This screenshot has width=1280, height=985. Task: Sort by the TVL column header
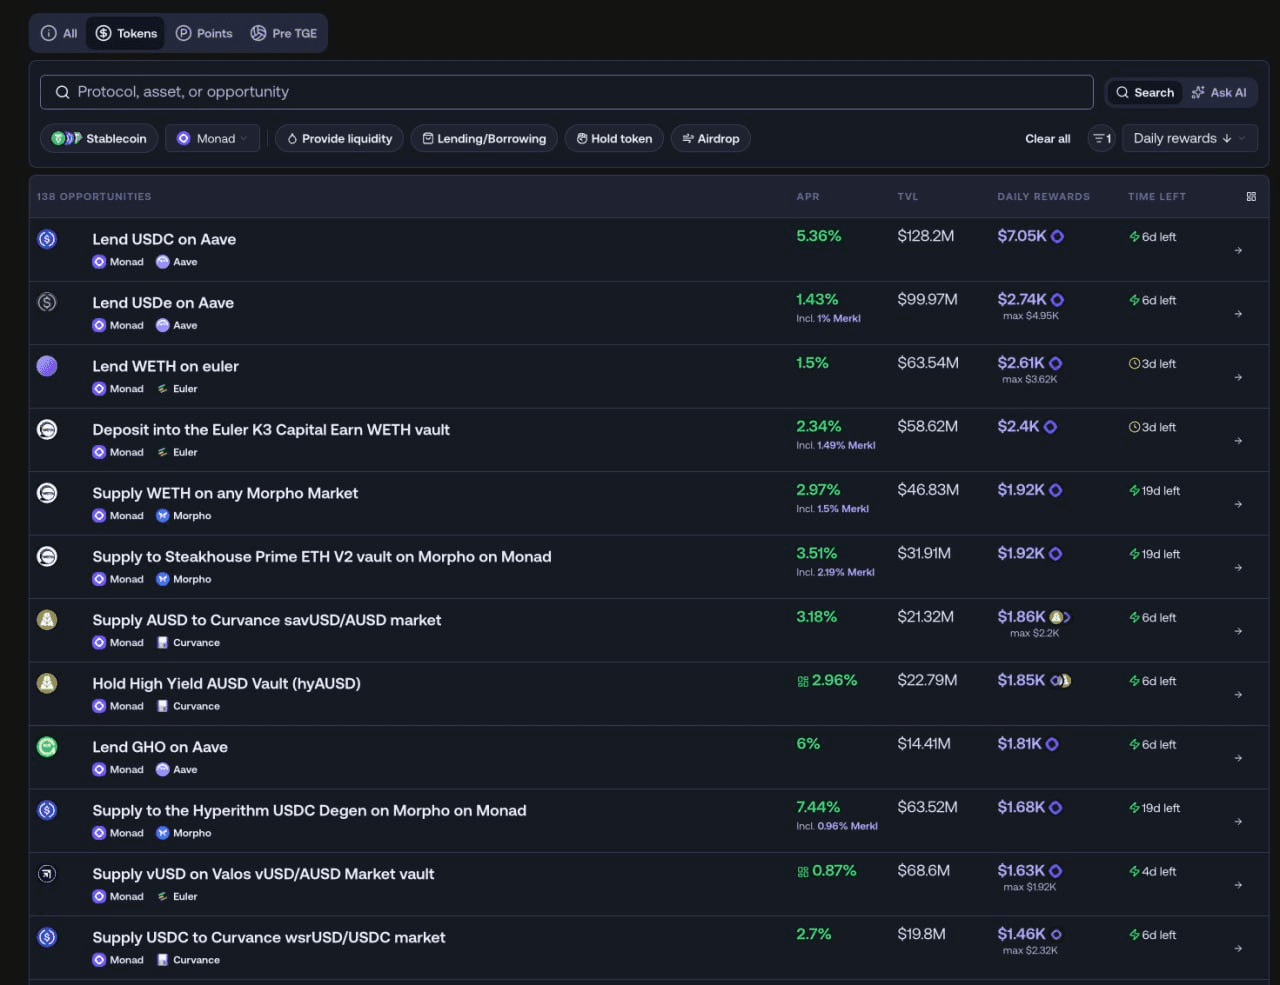click(907, 197)
